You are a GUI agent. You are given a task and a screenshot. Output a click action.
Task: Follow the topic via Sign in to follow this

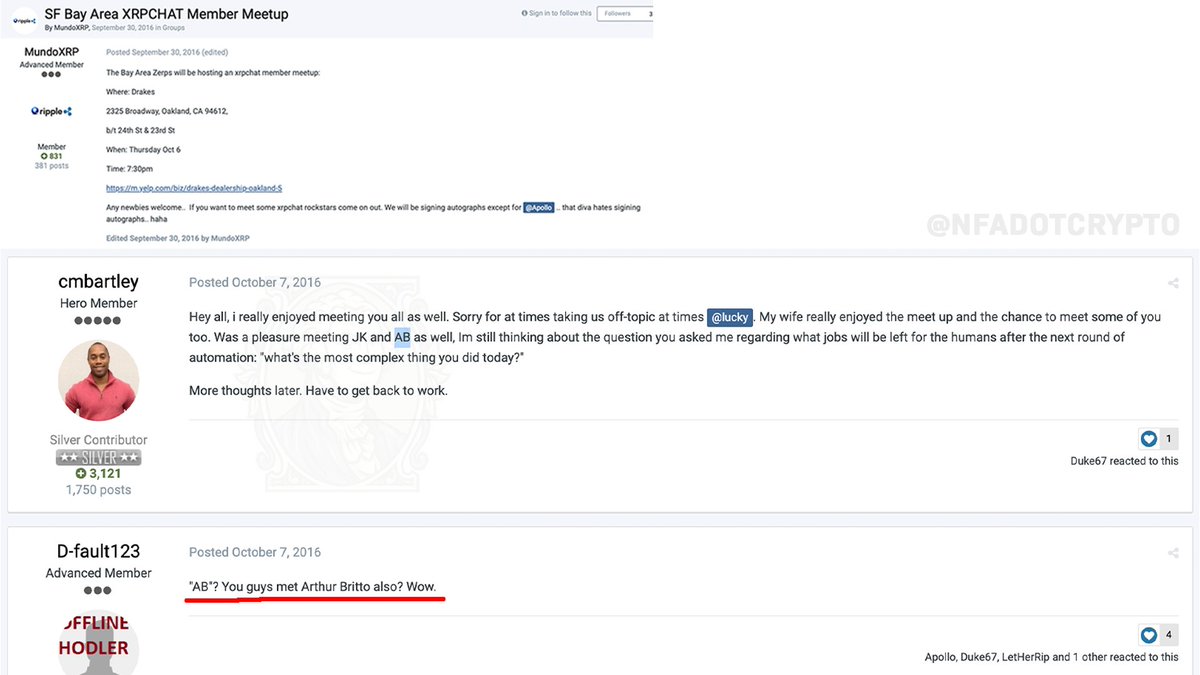click(x=557, y=14)
